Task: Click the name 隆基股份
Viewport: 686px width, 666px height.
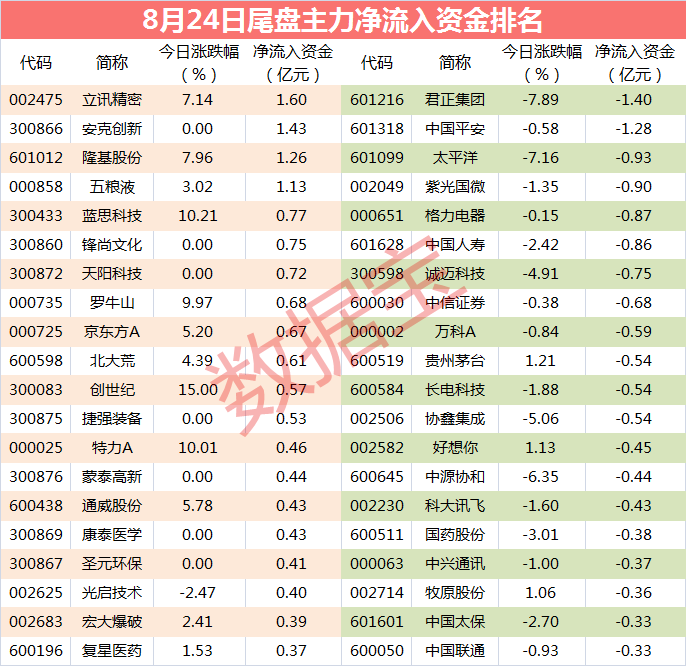Action: click(112, 158)
